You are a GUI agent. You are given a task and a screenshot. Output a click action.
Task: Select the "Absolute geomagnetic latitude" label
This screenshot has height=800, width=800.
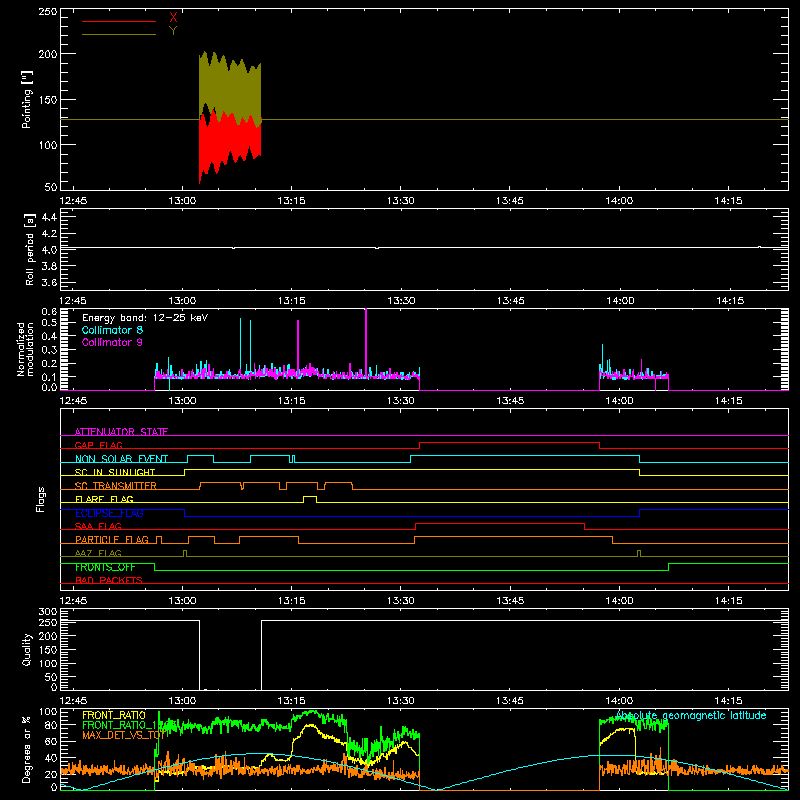click(691, 715)
